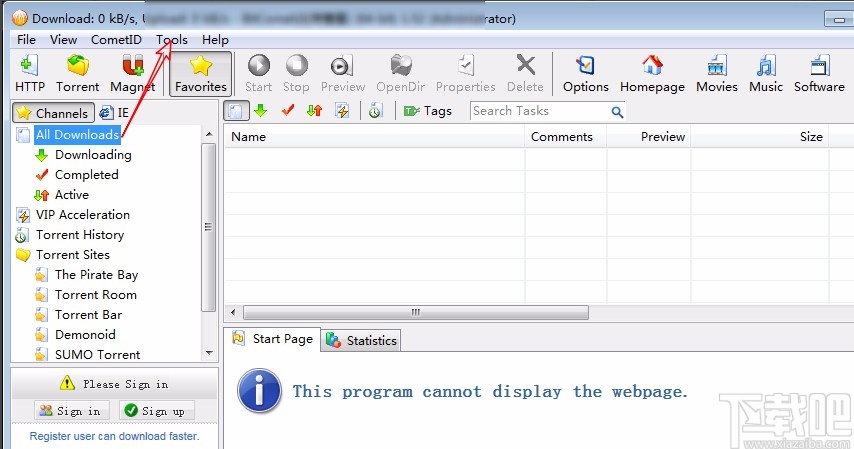Click the Stop task button
Screen dimensions: 854x449
pos(296,73)
